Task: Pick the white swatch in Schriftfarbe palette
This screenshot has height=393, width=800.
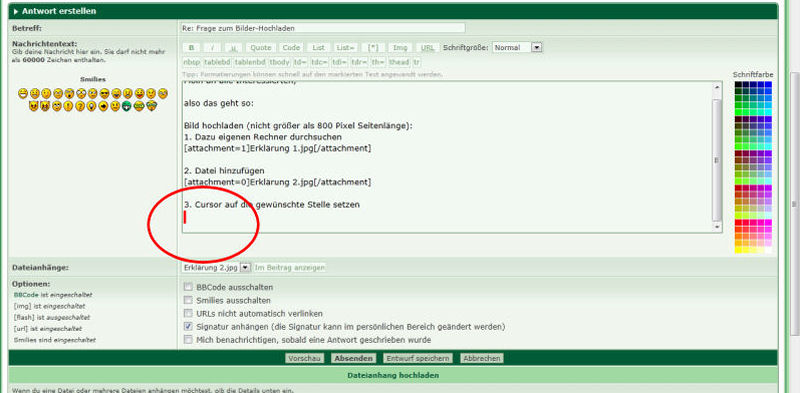Action: [768, 250]
